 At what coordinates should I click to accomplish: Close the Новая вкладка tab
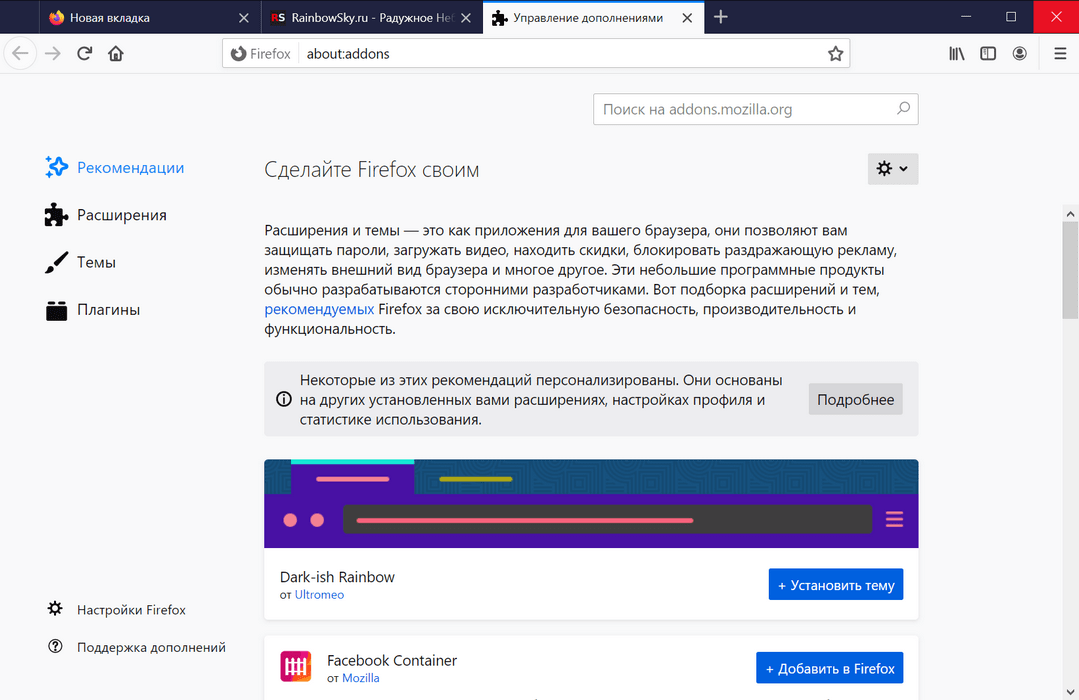click(244, 18)
